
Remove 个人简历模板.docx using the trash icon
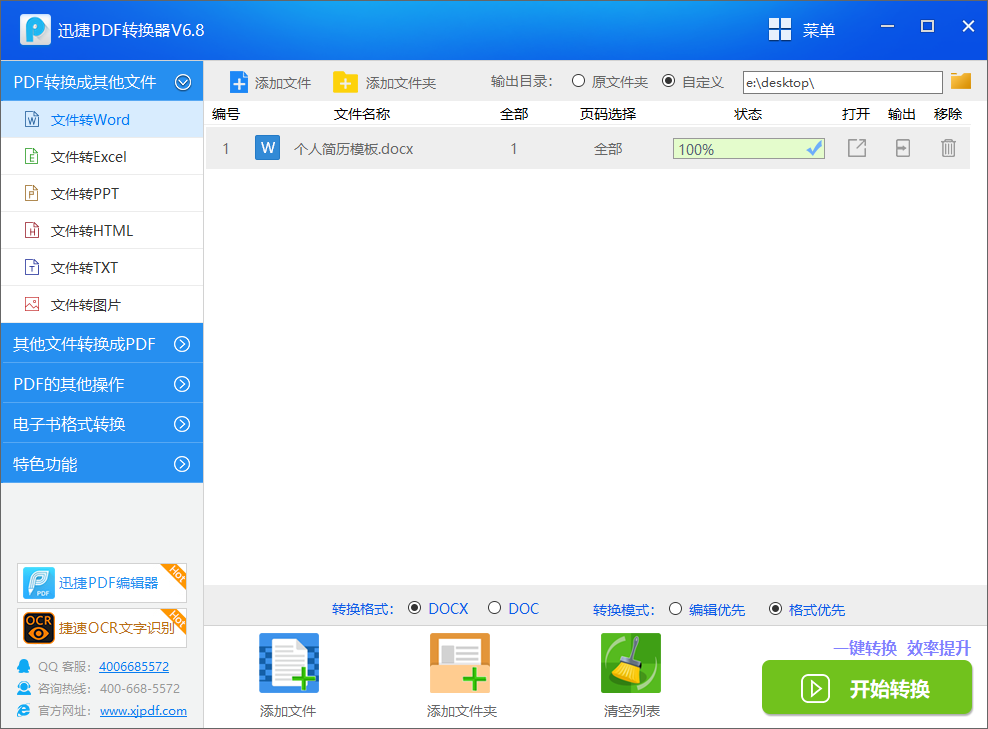click(x=946, y=147)
